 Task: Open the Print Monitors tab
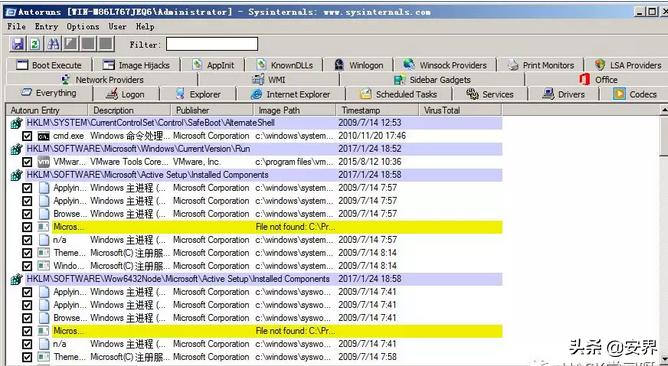540,65
